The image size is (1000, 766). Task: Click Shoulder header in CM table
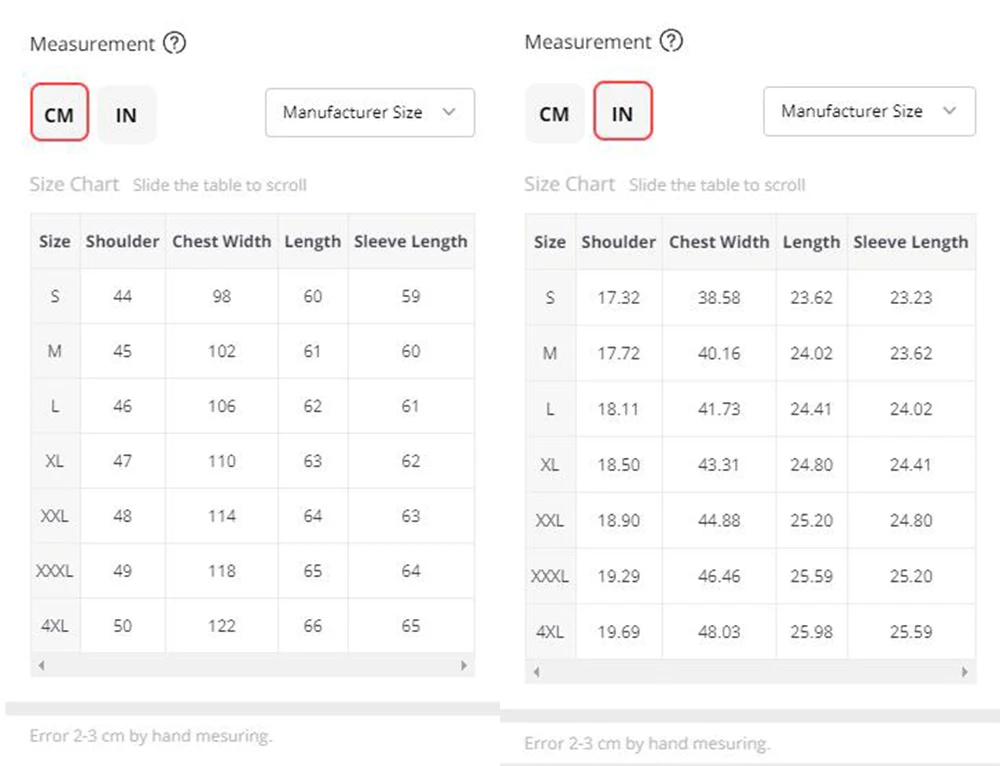[122, 241]
